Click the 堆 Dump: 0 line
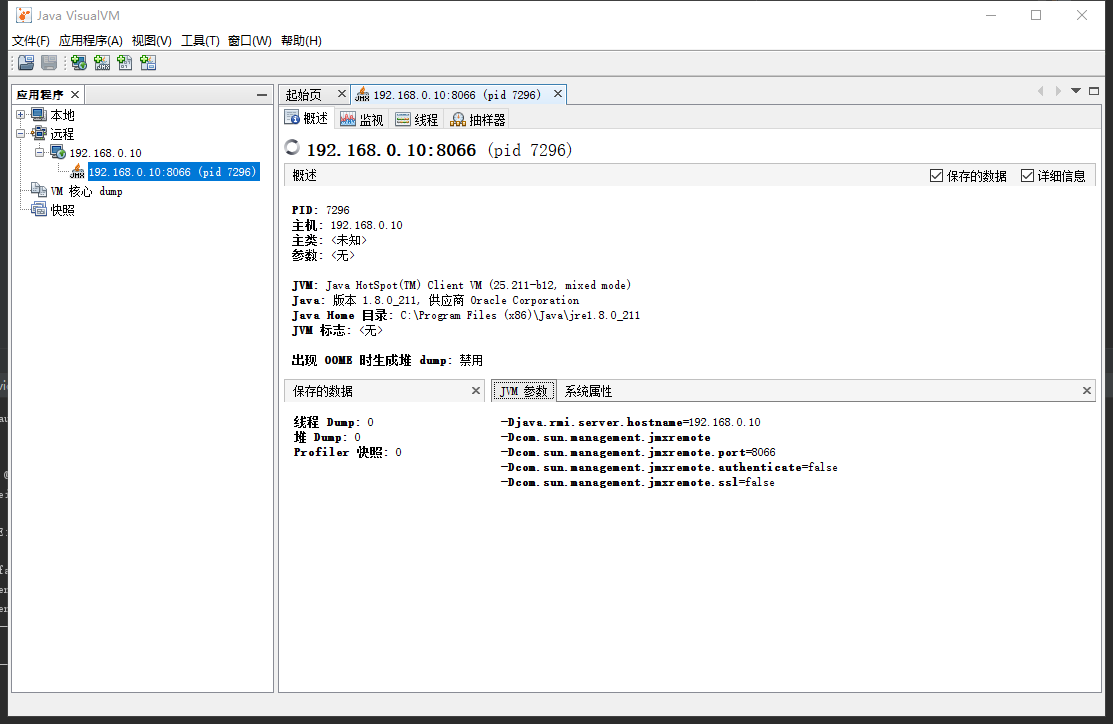This screenshot has width=1113, height=724. [327, 437]
